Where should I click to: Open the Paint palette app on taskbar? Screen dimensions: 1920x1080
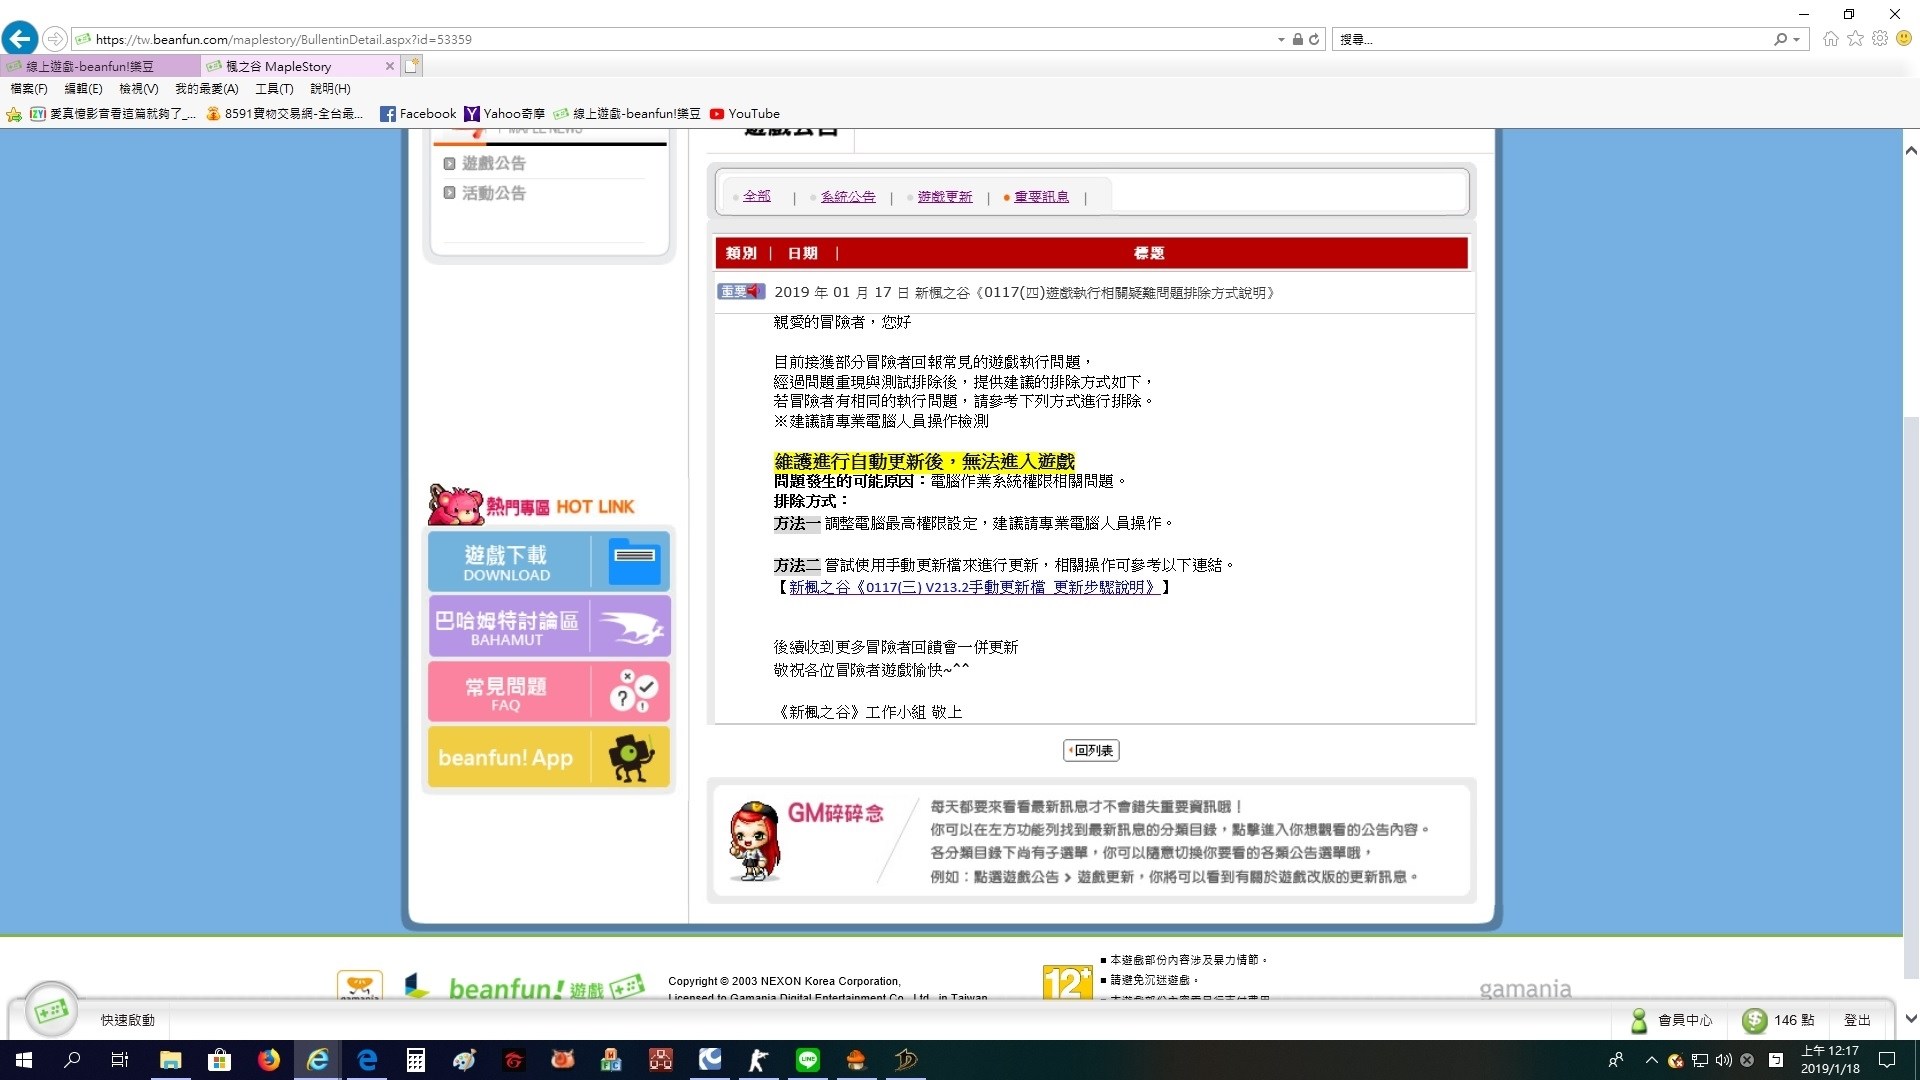tap(465, 1060)
